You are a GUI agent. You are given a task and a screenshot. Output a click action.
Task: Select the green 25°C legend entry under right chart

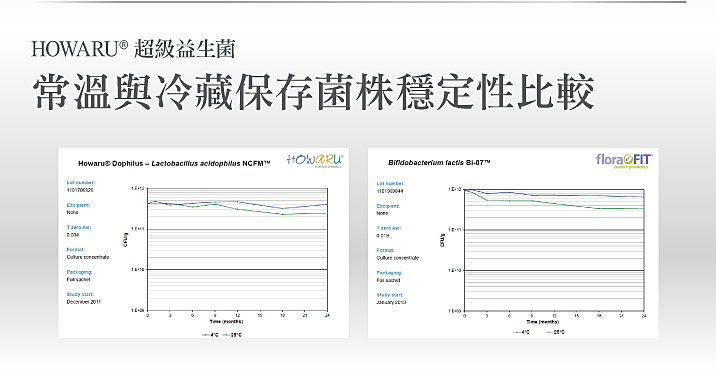(x=555, y=332)
